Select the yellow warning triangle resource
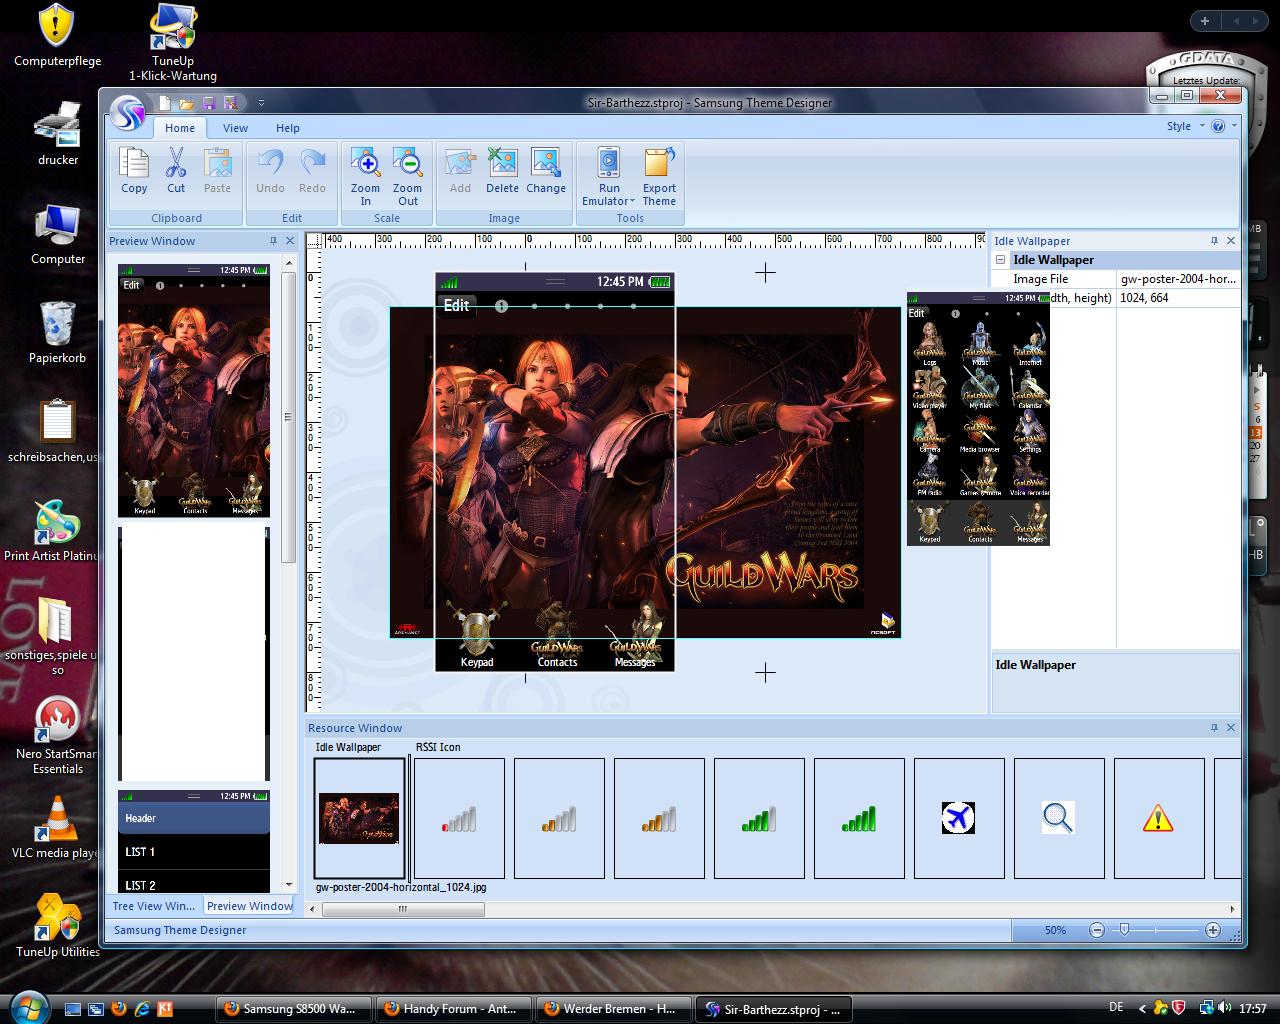1280x1024 pixels. click(1159, 818)
